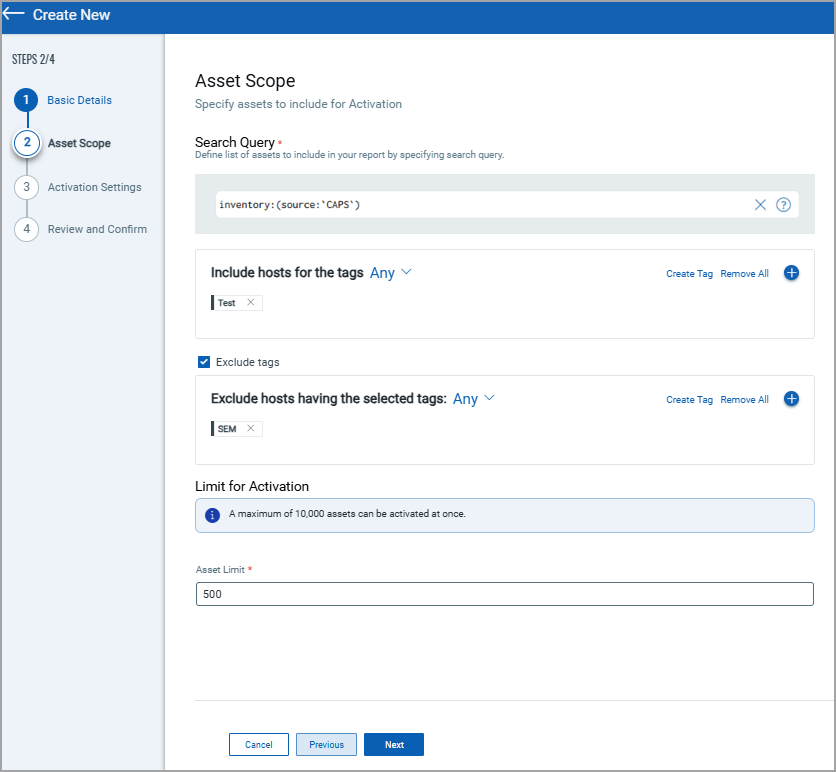Click Remove All in the include hosts section

pos(744,274)
